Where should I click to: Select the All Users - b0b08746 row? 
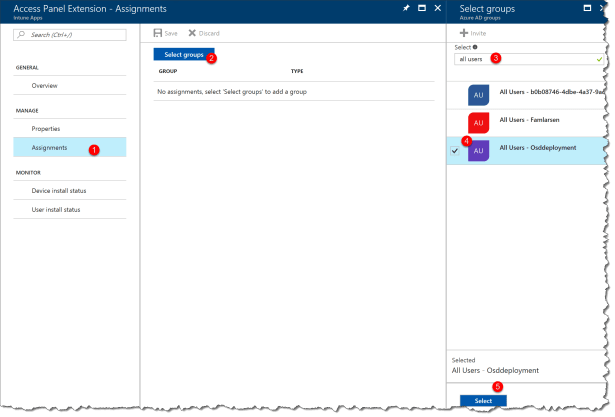pos(528,95)
